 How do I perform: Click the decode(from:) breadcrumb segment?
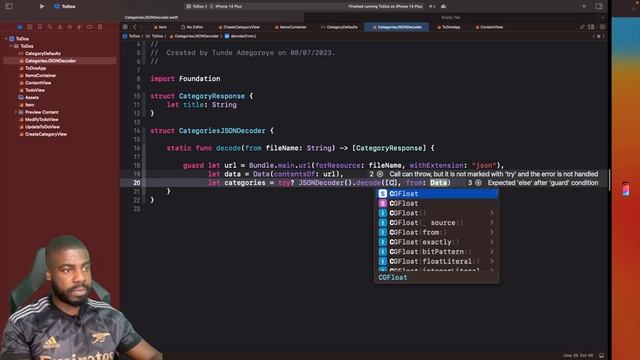tap(241, 36)
